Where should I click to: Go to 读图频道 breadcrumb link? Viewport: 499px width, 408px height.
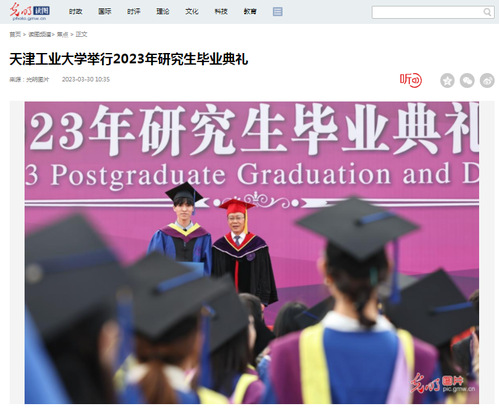40,34
